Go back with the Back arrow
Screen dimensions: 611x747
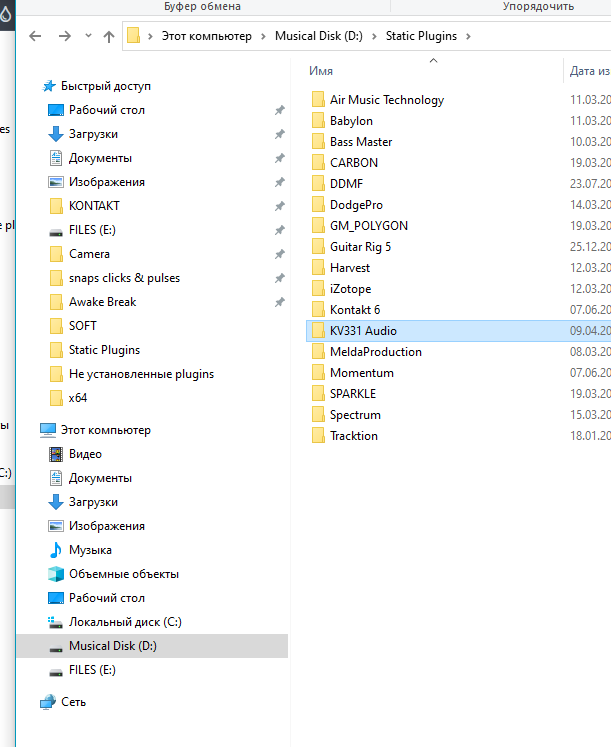(x=35, y=36)
